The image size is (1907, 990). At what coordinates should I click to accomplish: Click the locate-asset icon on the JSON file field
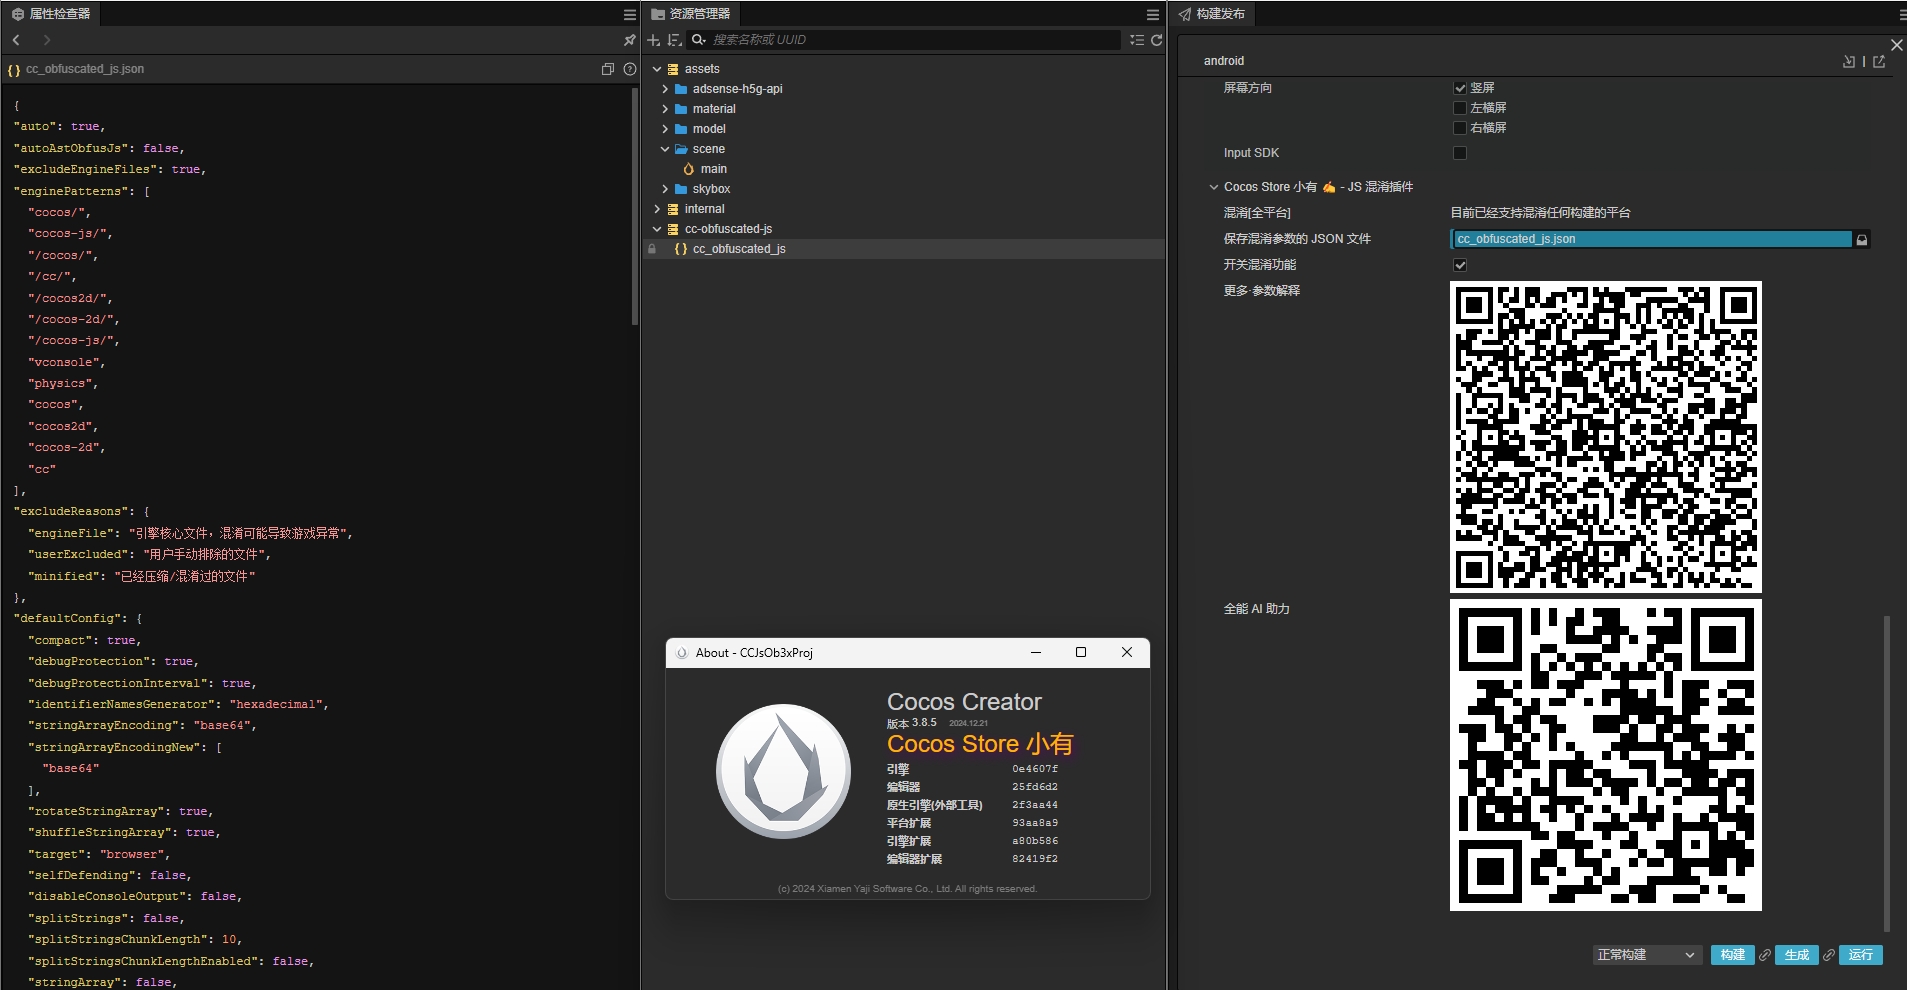[x=1861, y=240]
